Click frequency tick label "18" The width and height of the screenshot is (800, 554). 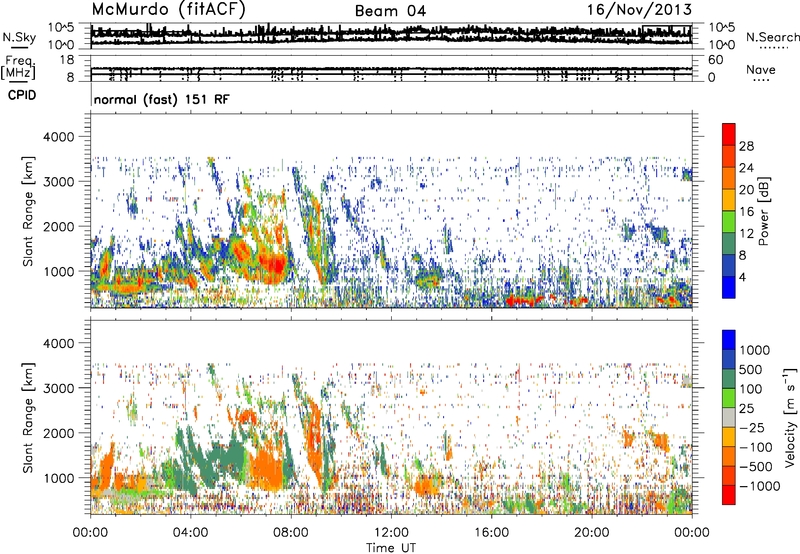coord(67,59)
